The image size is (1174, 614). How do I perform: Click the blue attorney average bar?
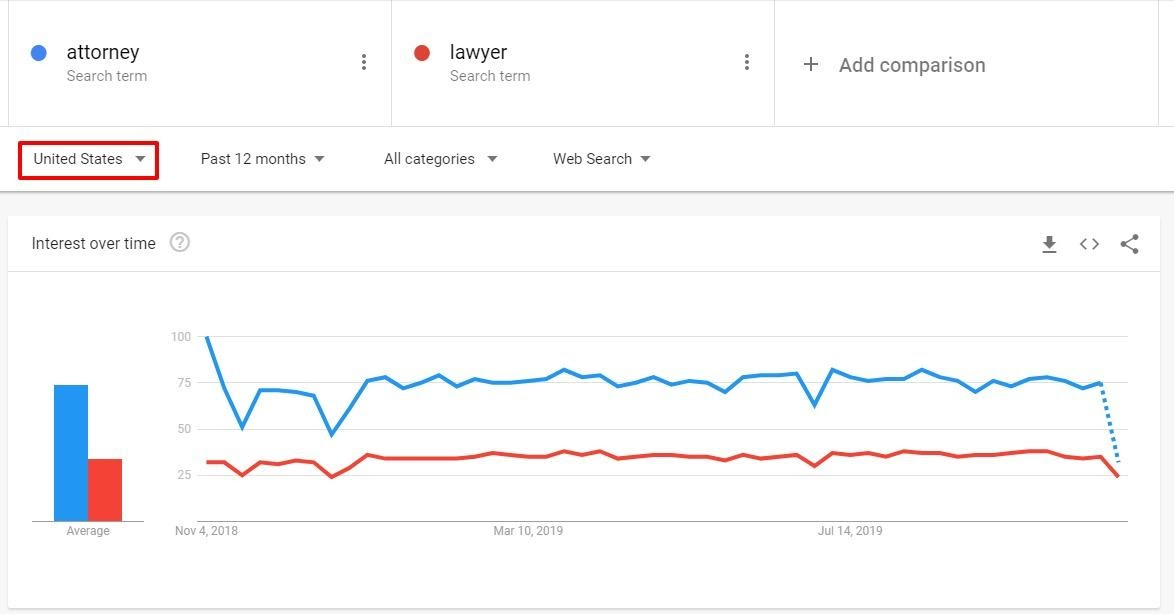(x=71, y=453)
